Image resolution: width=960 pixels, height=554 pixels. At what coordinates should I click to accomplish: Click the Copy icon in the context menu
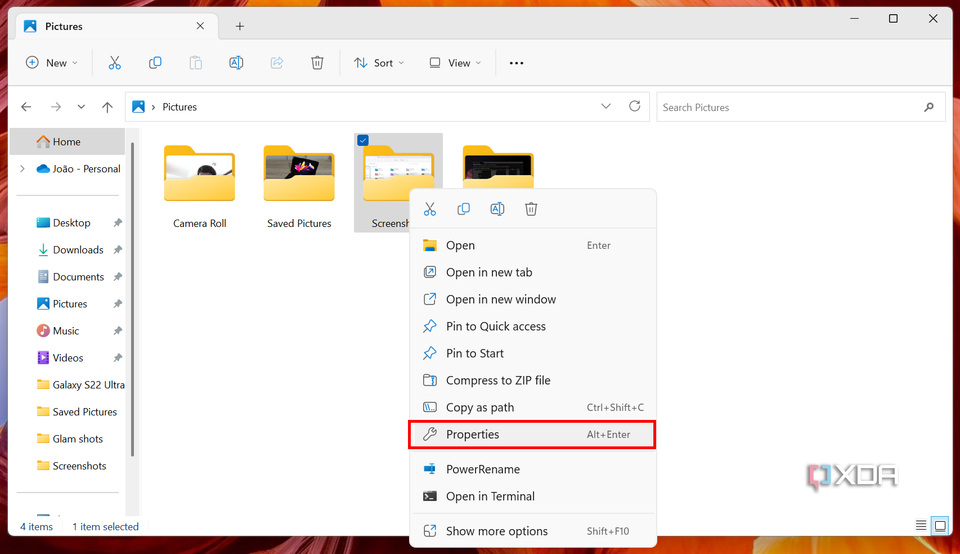click(463, 209)
